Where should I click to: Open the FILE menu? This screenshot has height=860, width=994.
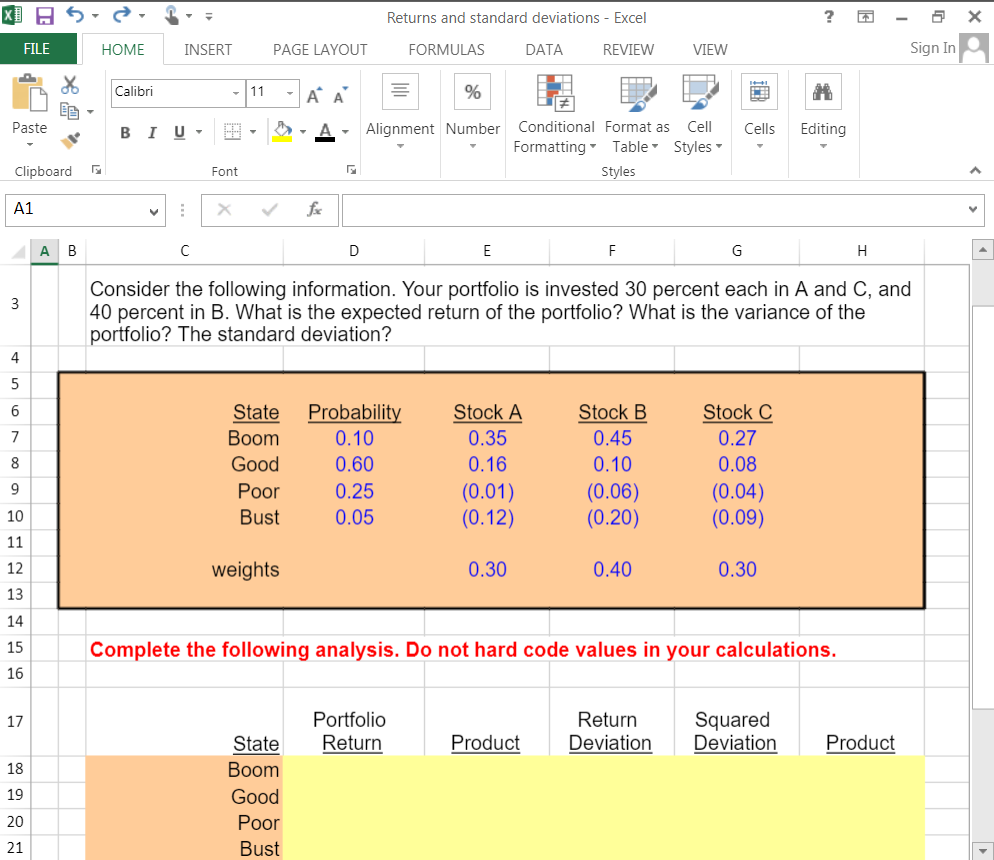38,48
